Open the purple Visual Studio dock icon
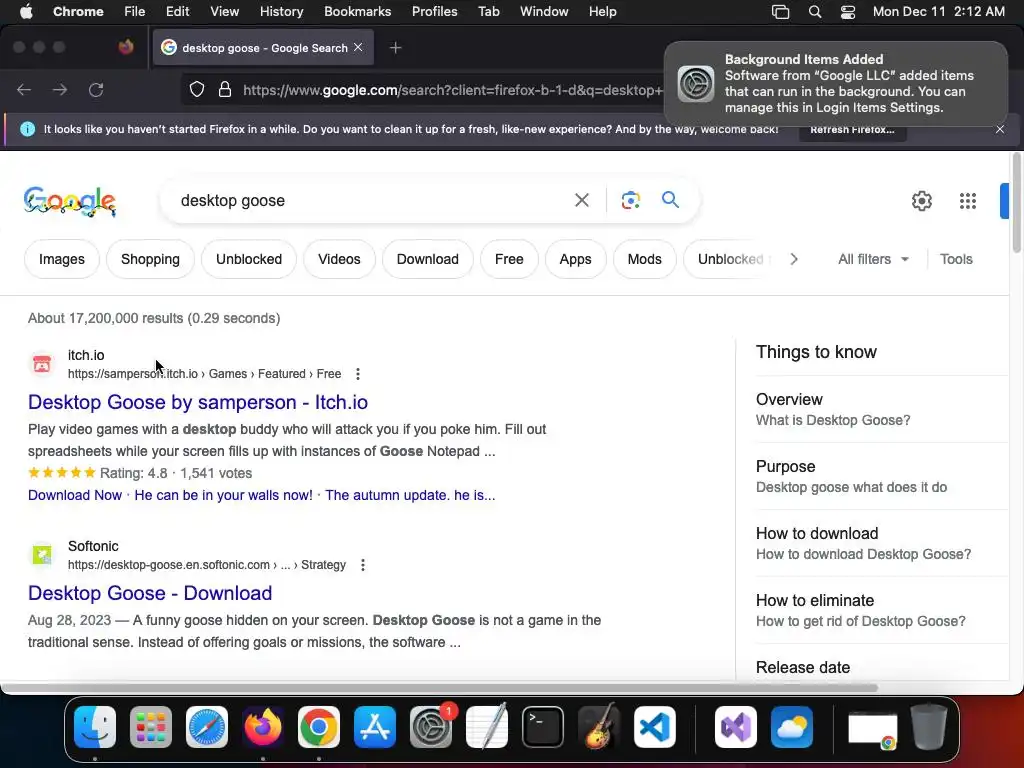This screenshot has height=768, width=1024. (736, 727)
